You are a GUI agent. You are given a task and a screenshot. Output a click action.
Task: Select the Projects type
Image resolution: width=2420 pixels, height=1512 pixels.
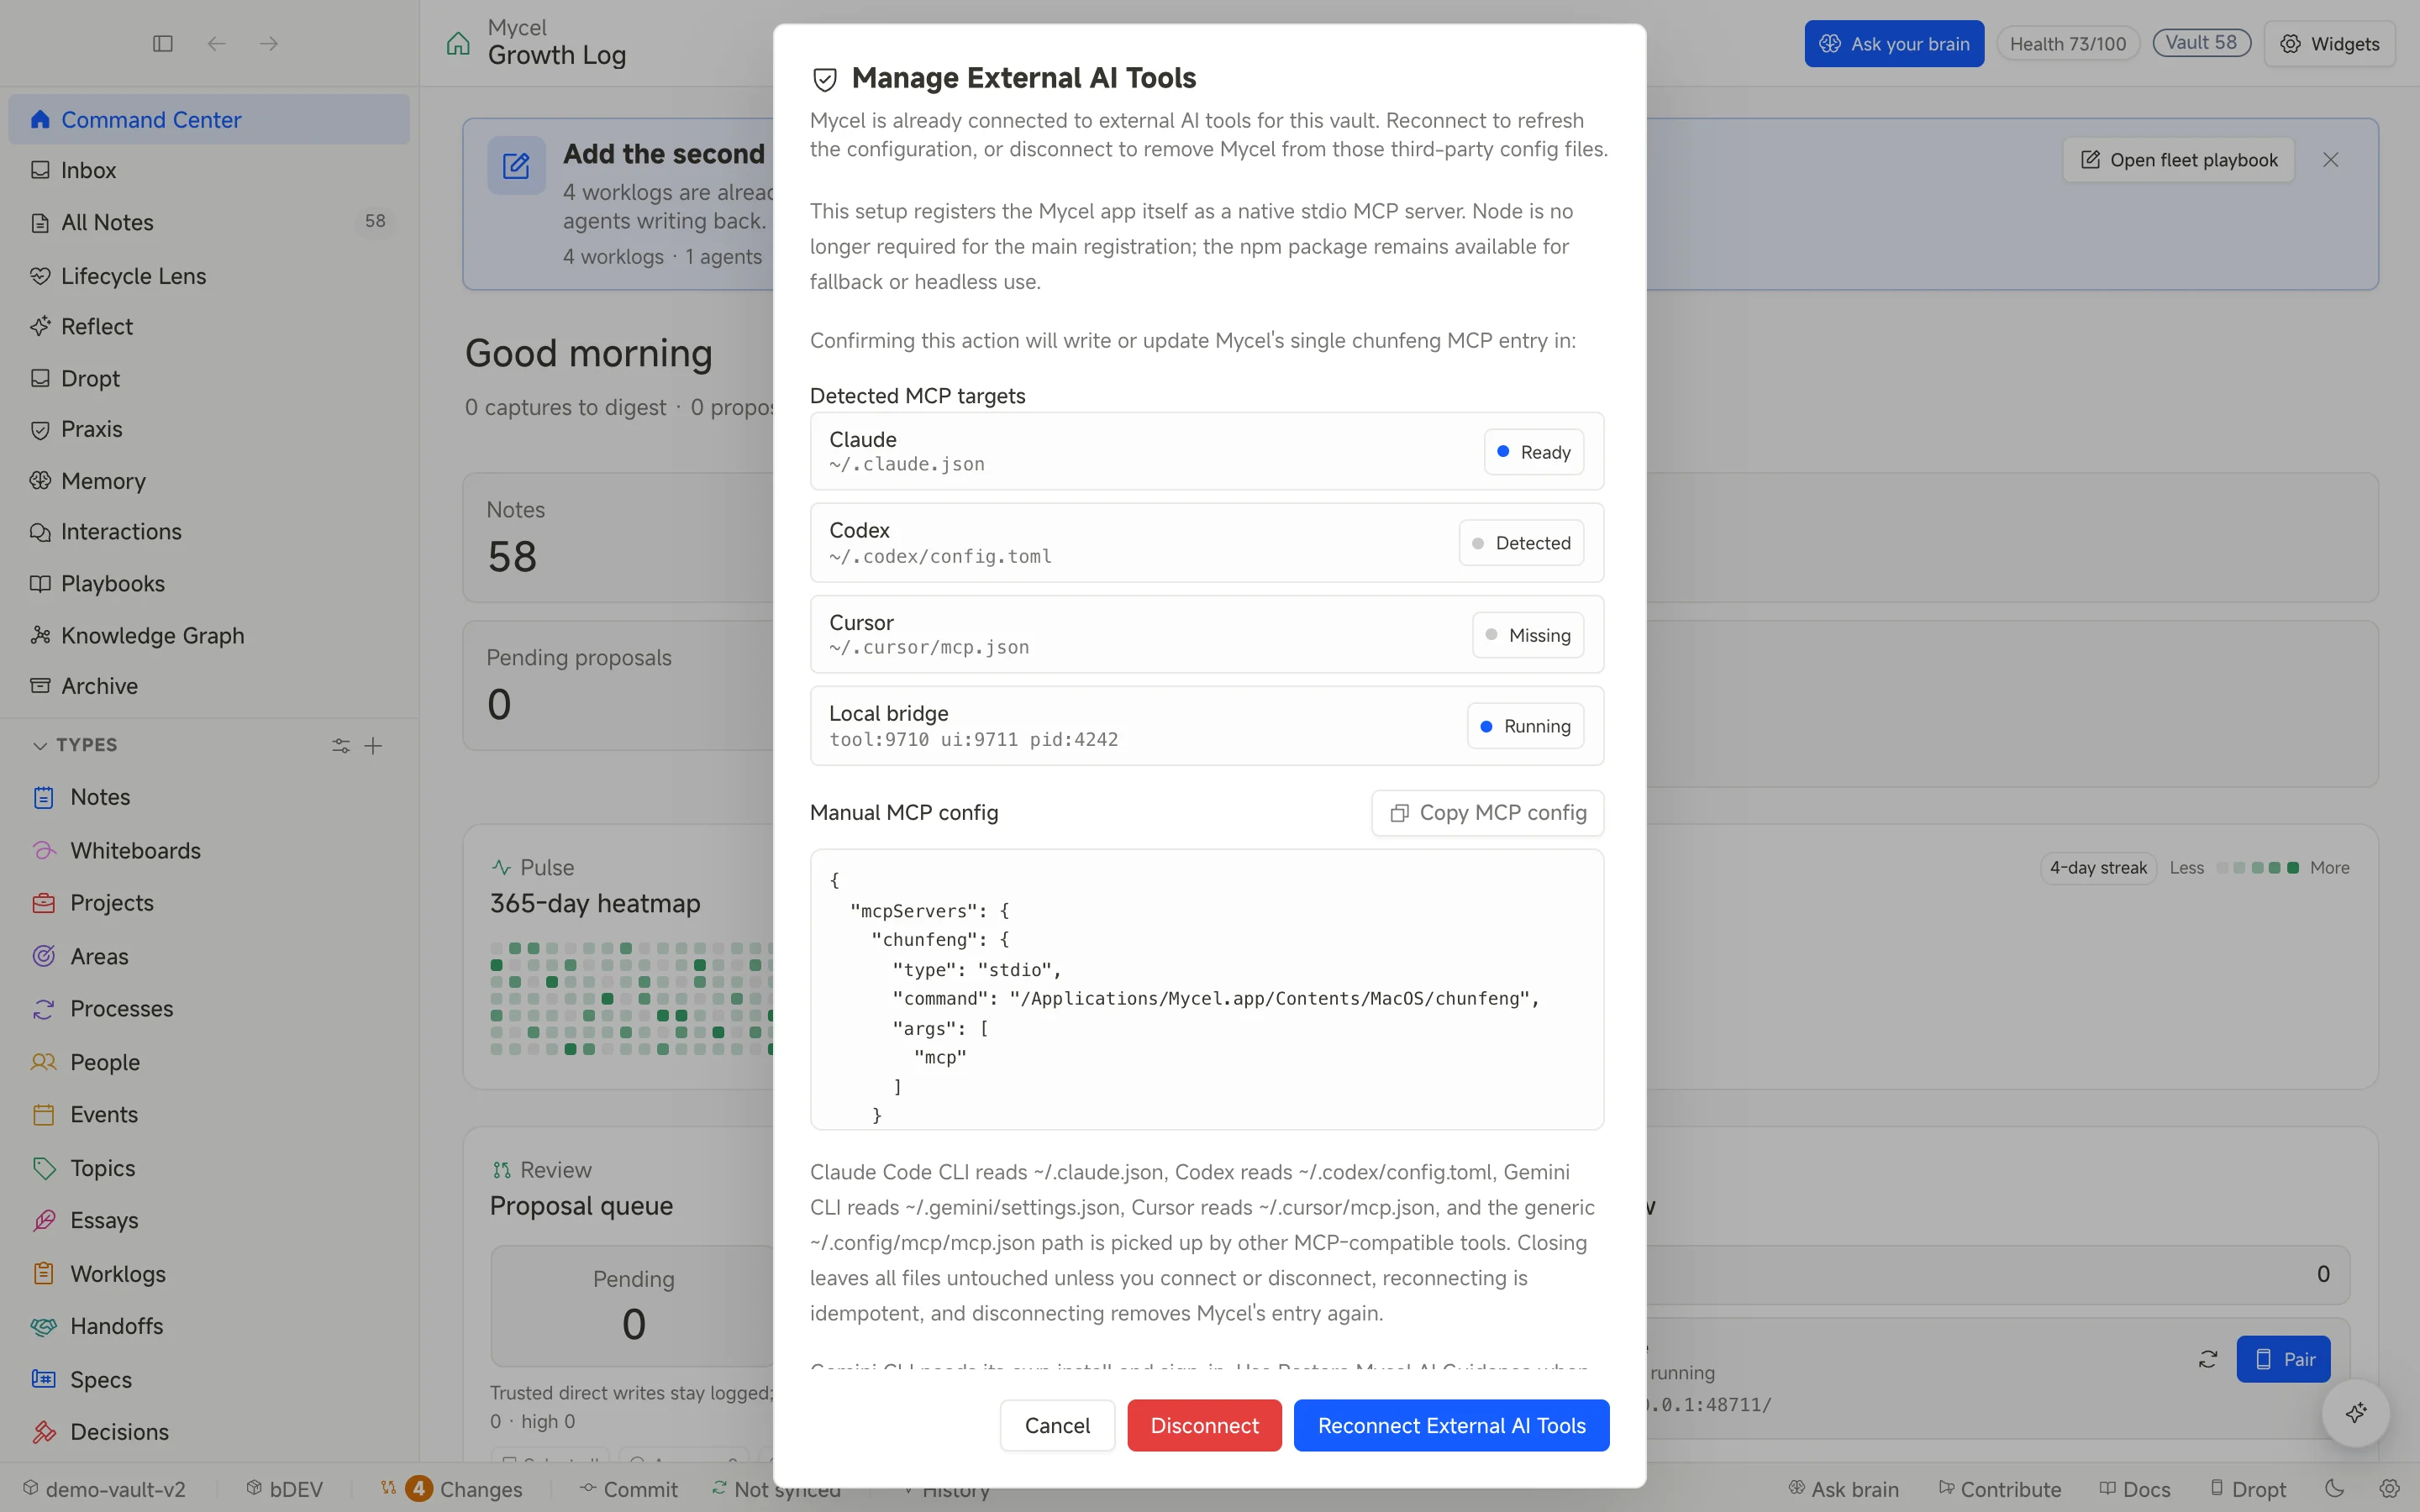(209, 904)
